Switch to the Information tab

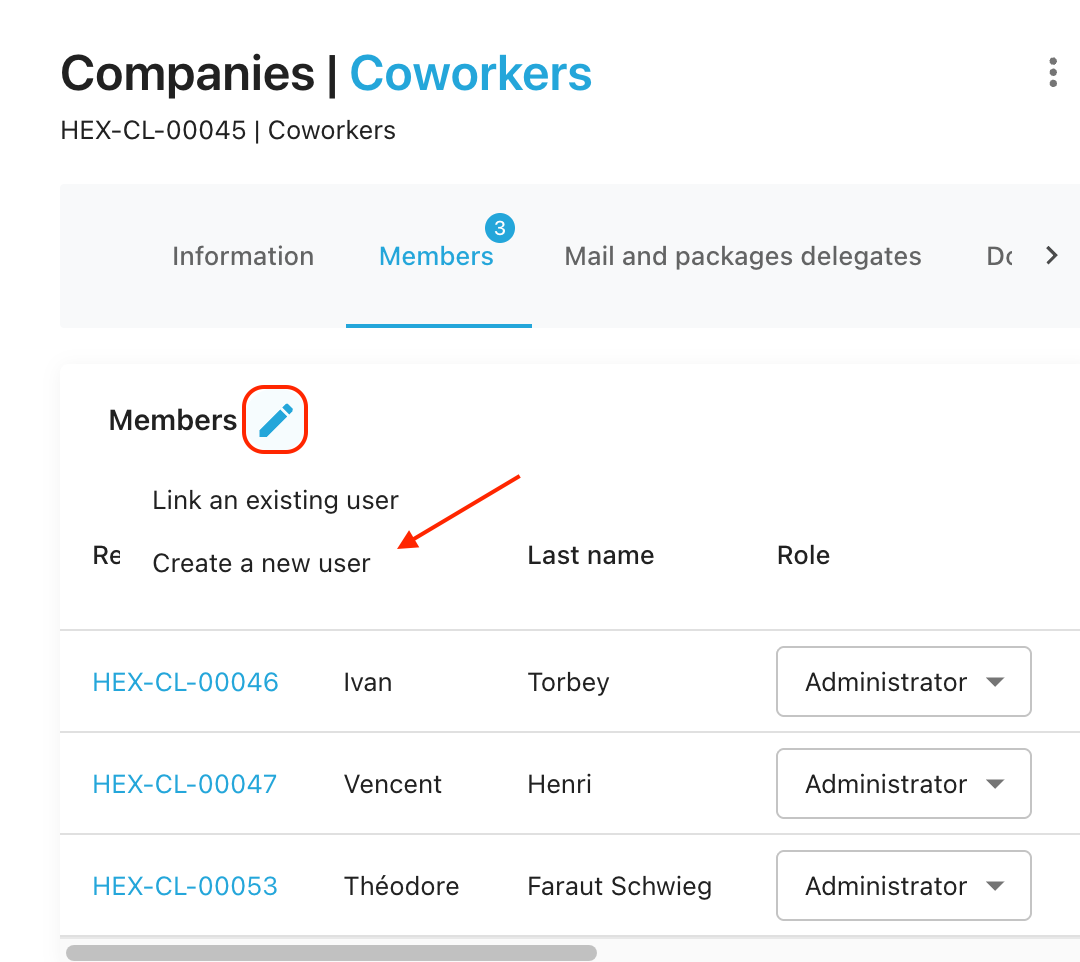point(243,256)
